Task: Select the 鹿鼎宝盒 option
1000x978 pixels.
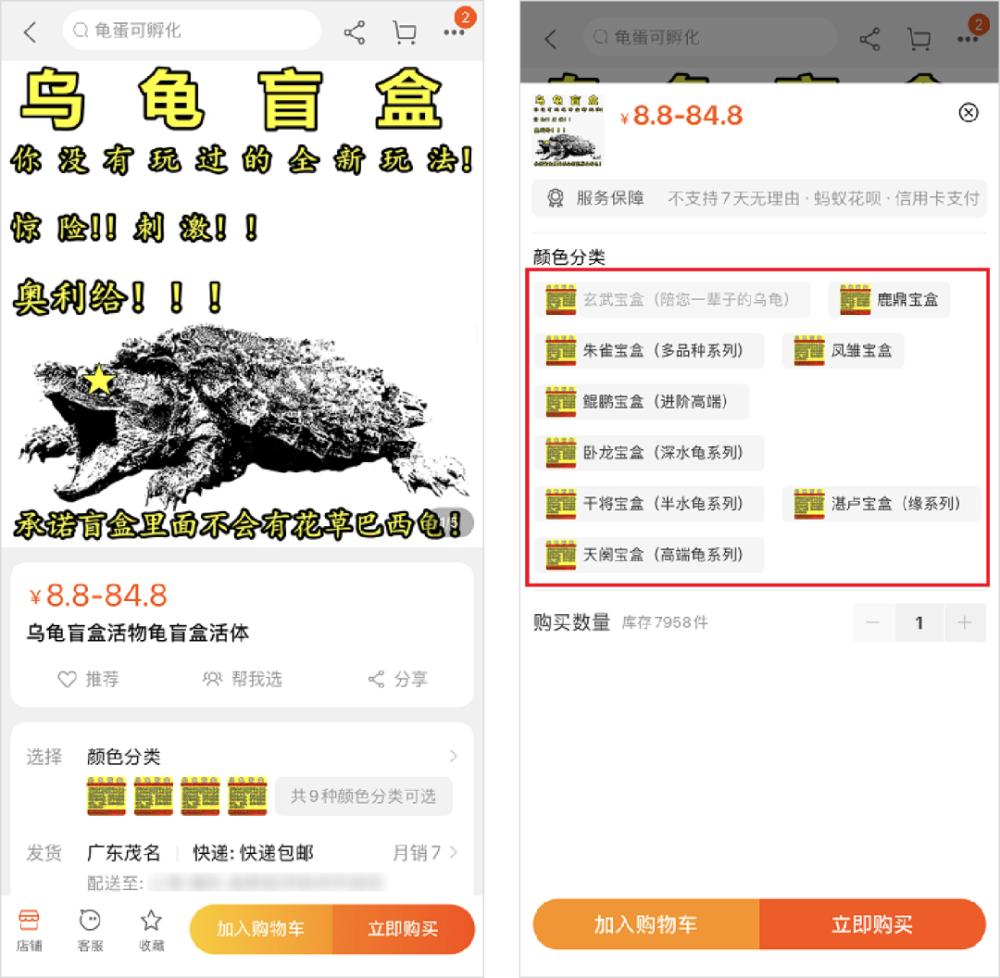Action: (x=889, y=300)
